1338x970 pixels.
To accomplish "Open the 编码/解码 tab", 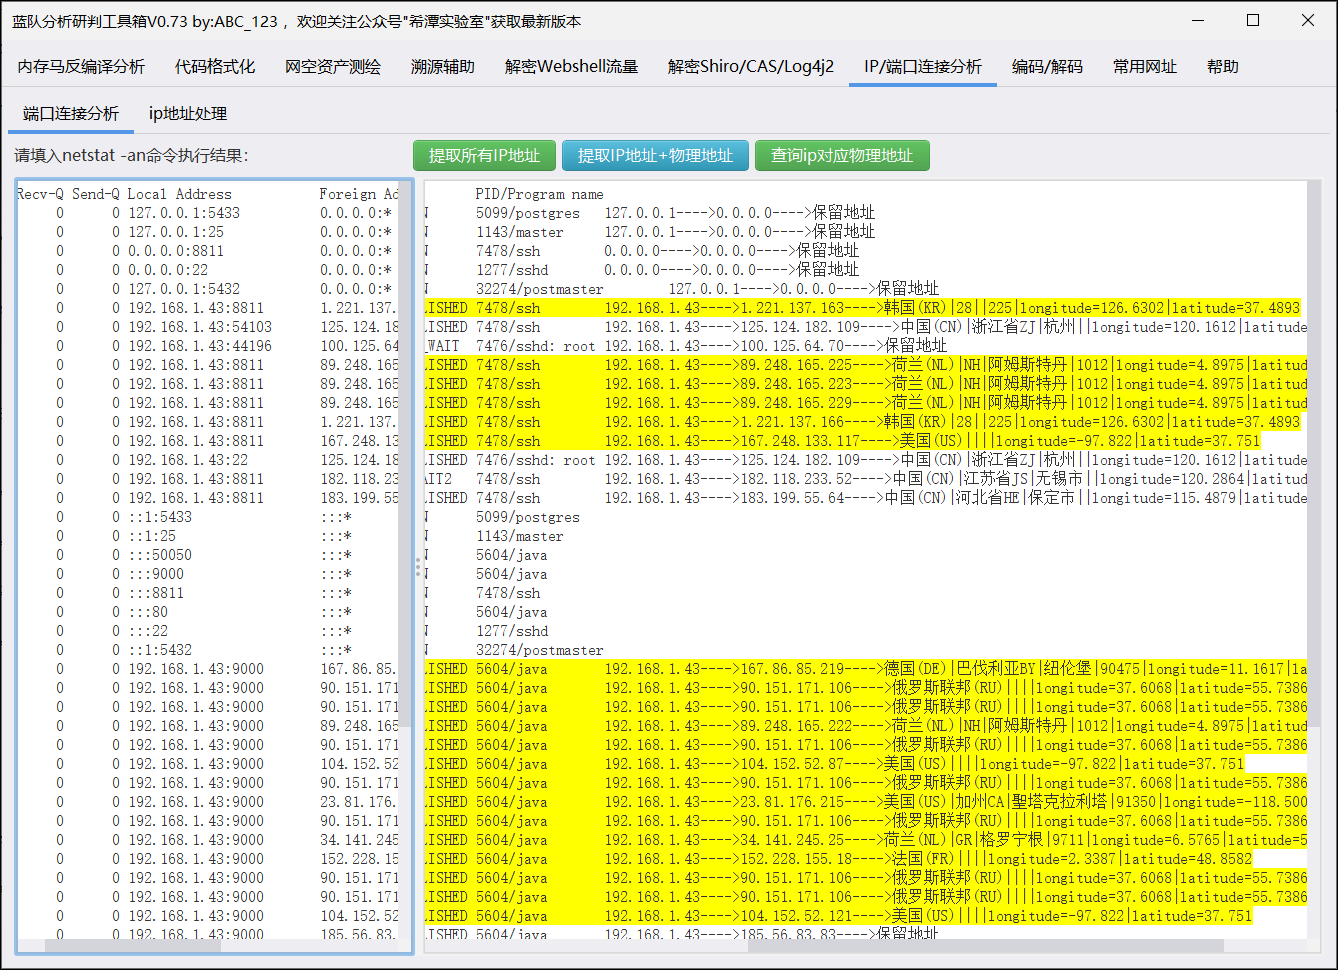I will 1047,65.
